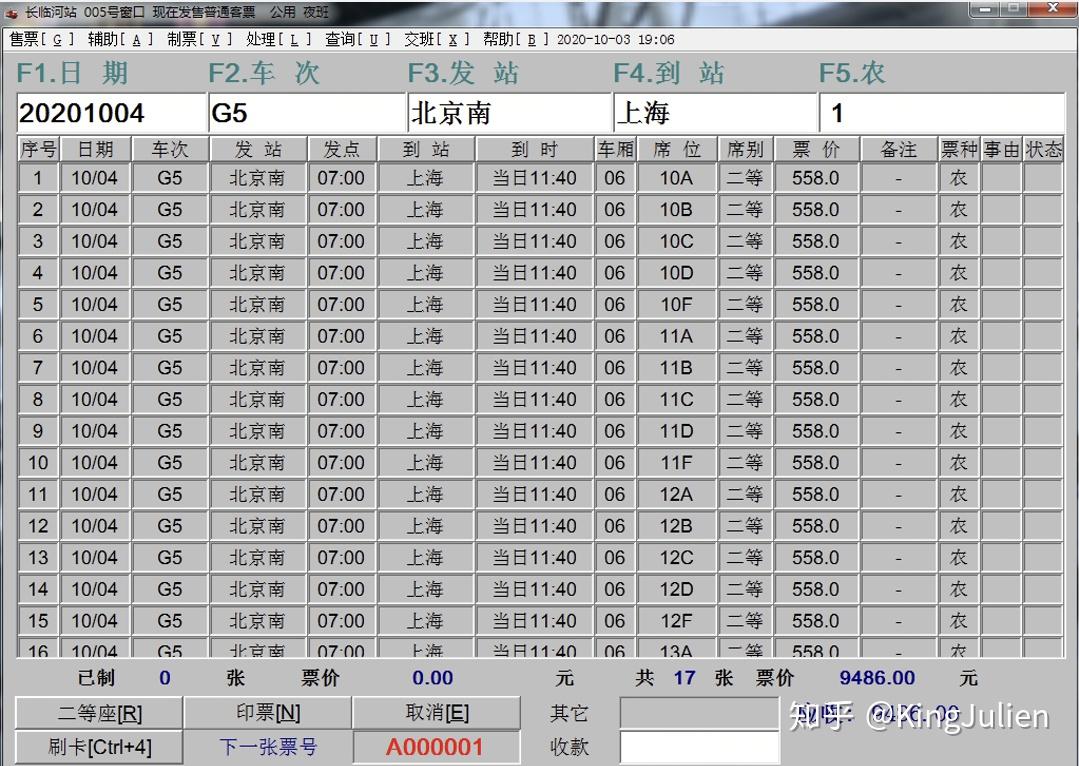Open the 交班[X] menu

pyautogui.click(x=437, y=40)
